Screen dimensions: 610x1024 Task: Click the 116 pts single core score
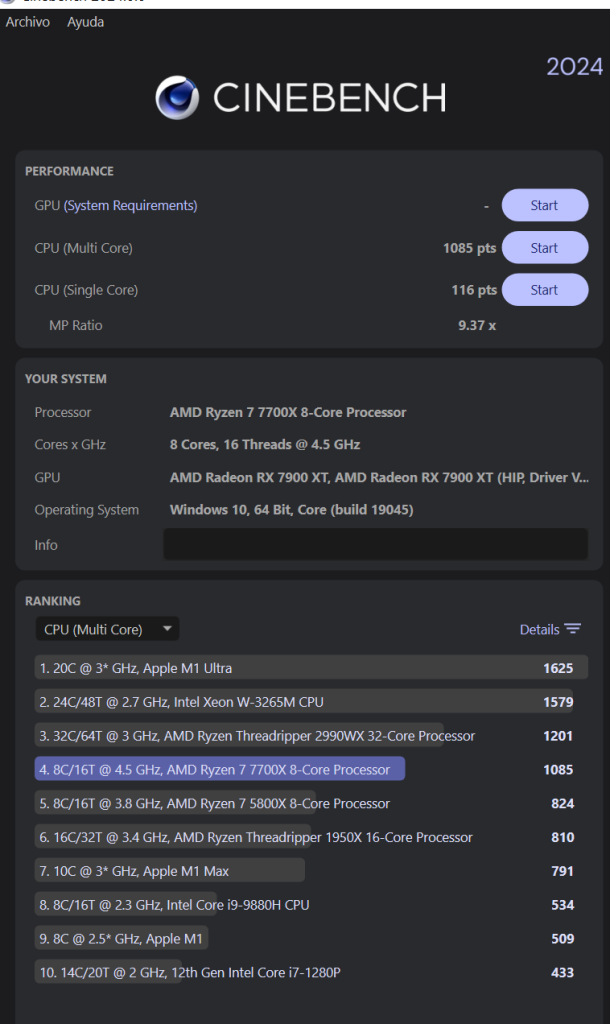point(474,289)
